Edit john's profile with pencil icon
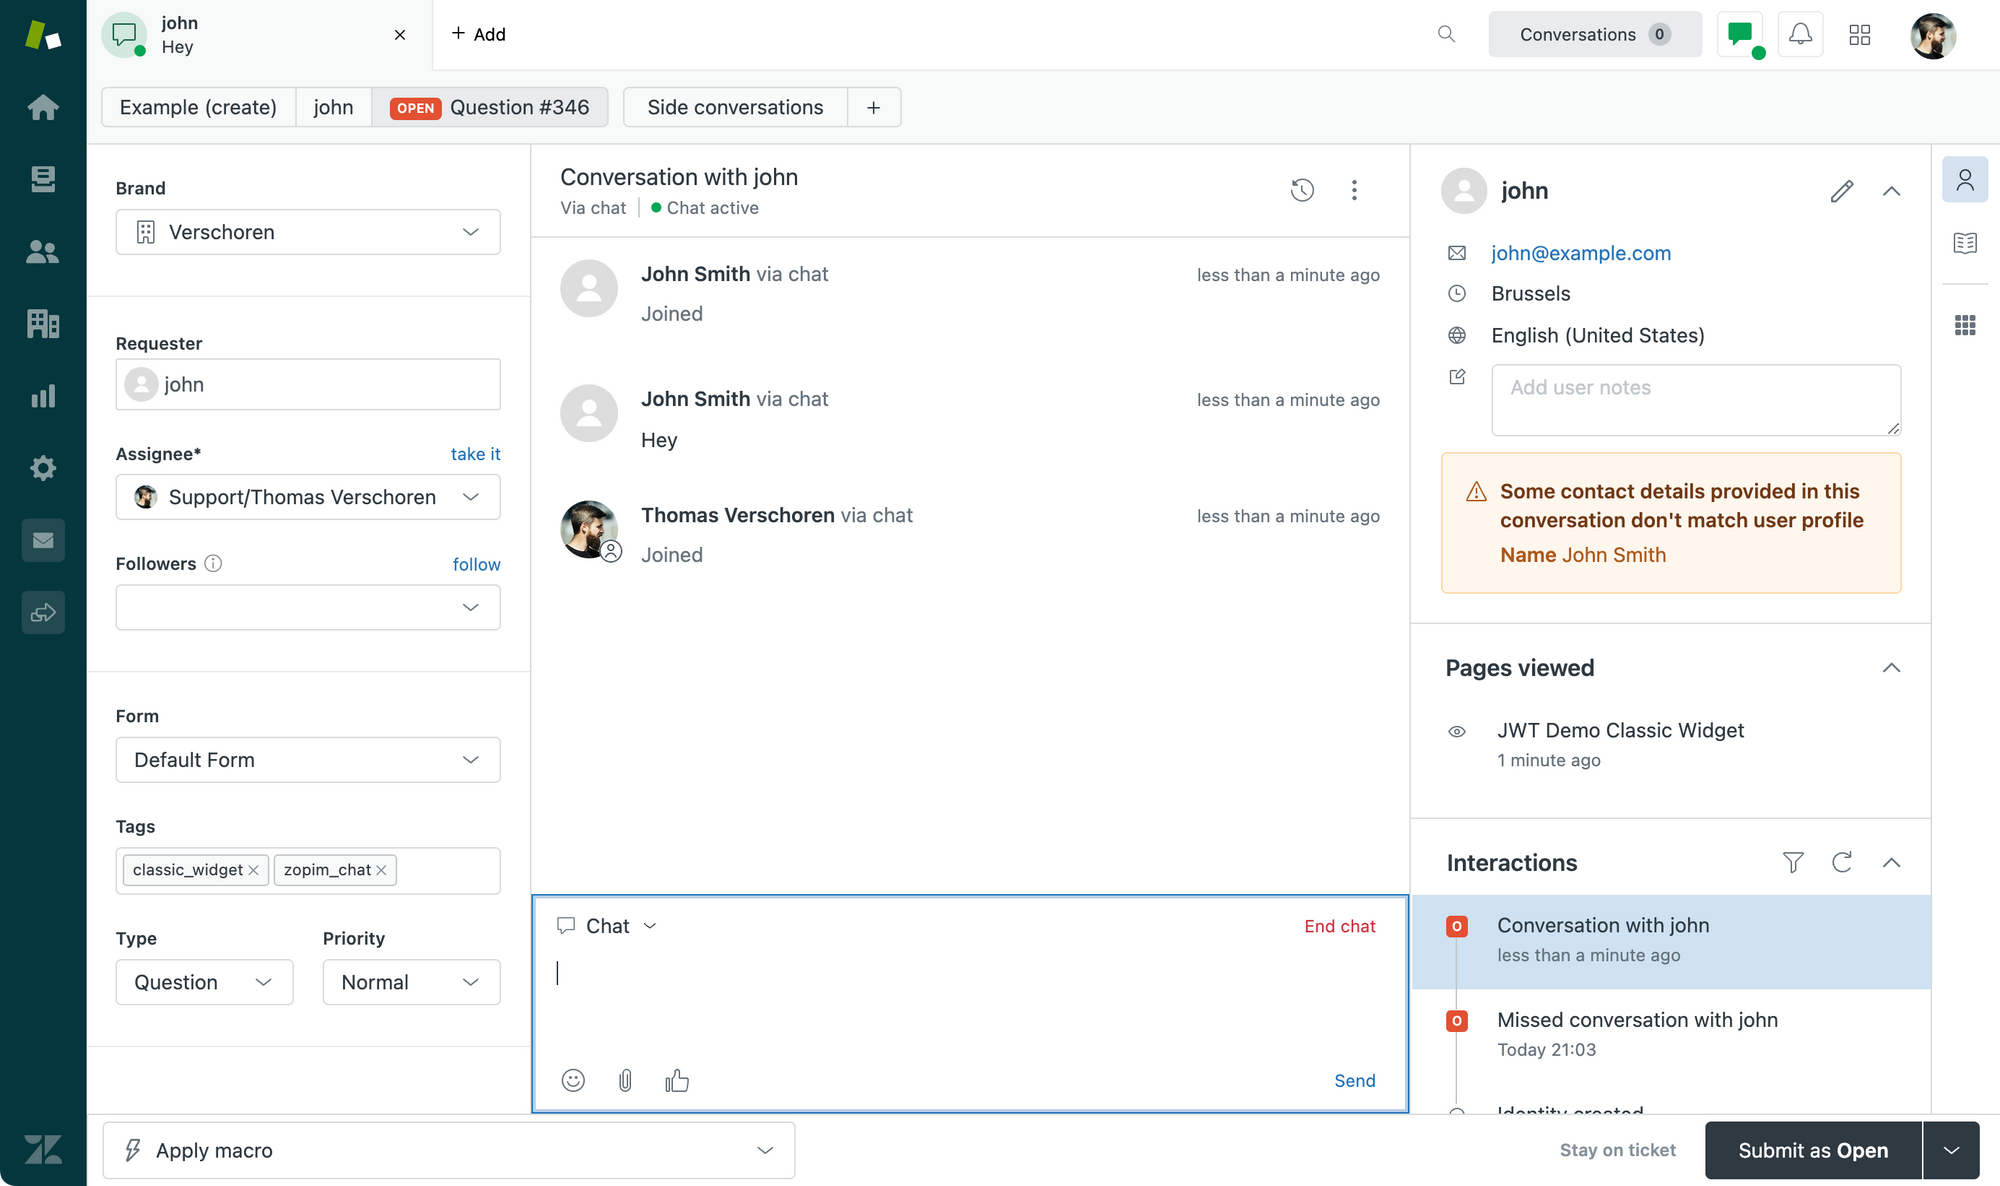Viewport: 2000px width, 1186px height. click(x=1842, y=191)
